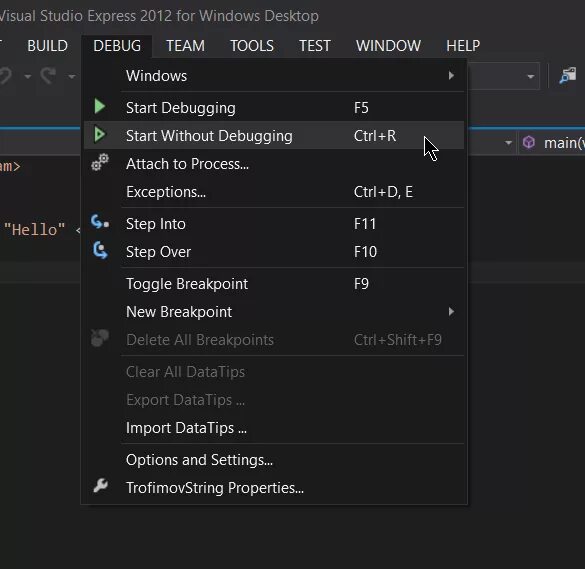Click the Step Into arrow icon
The height and width of the screenshot is (569, 585).
pos(100,222)
